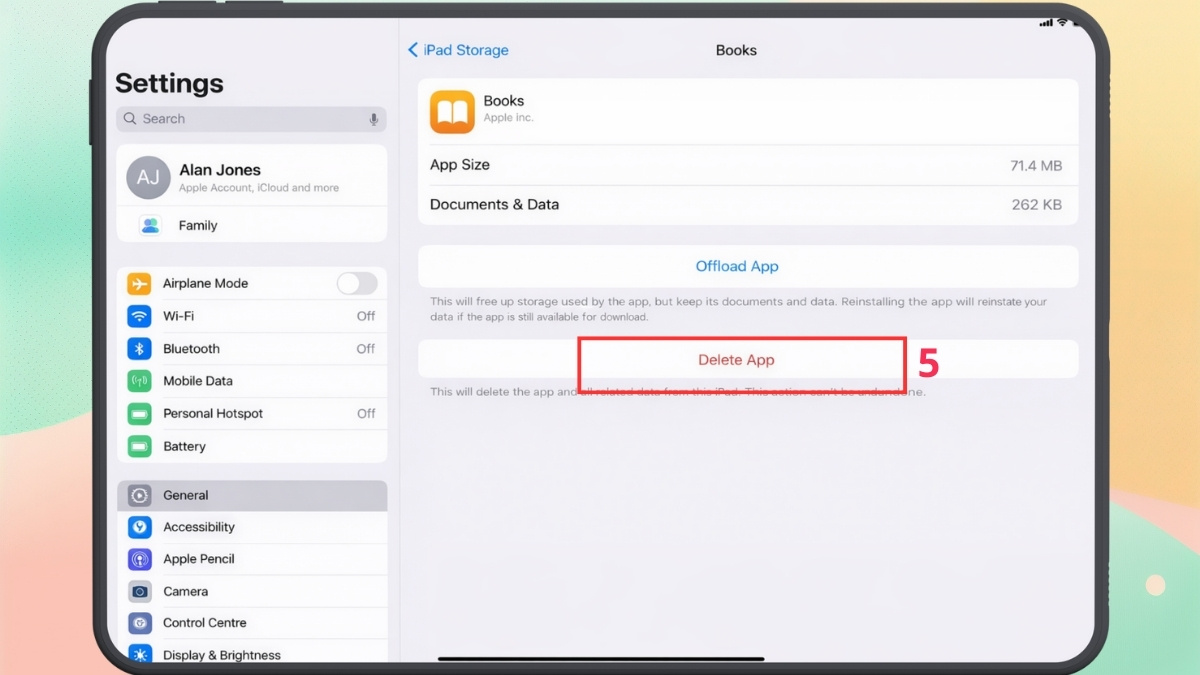1200x675 pixels.
Task: Open Mobile Data settings icon
Action: coord(141,381)
